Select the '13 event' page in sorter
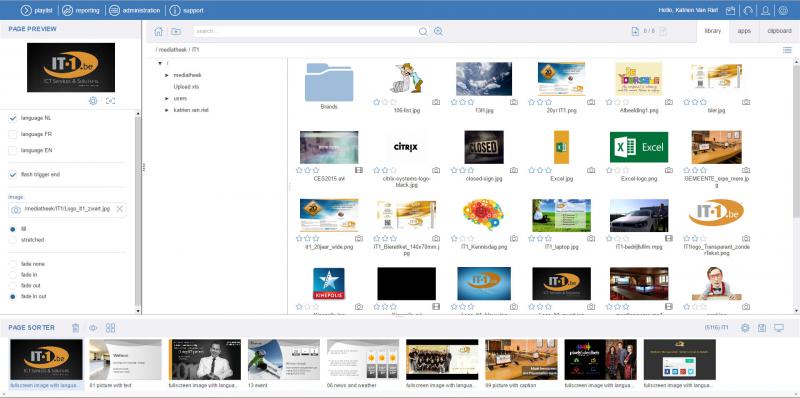 284,360
